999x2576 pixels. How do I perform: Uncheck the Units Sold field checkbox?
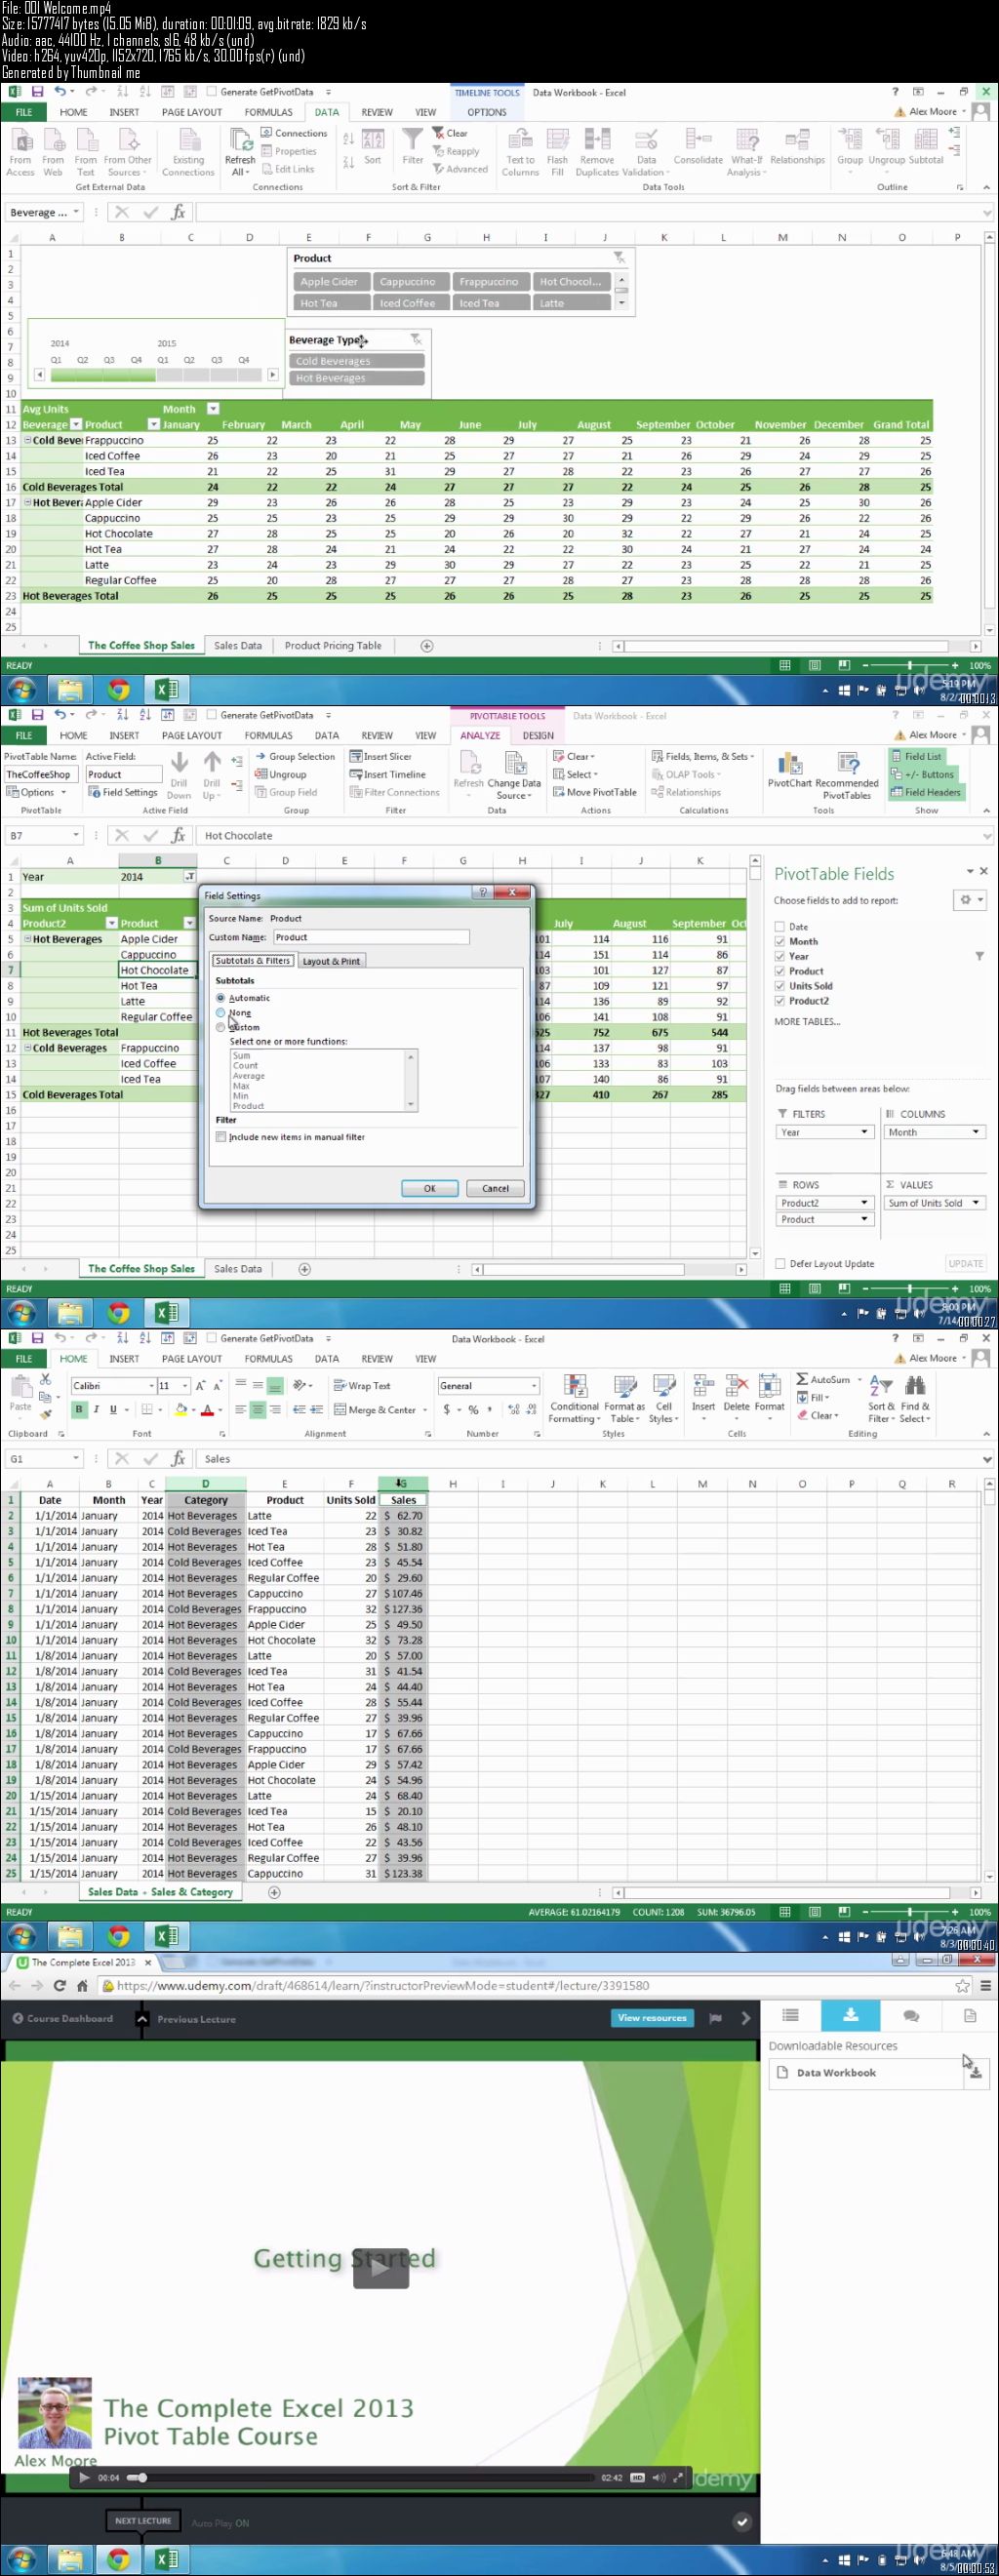click(x=780, y=986)
